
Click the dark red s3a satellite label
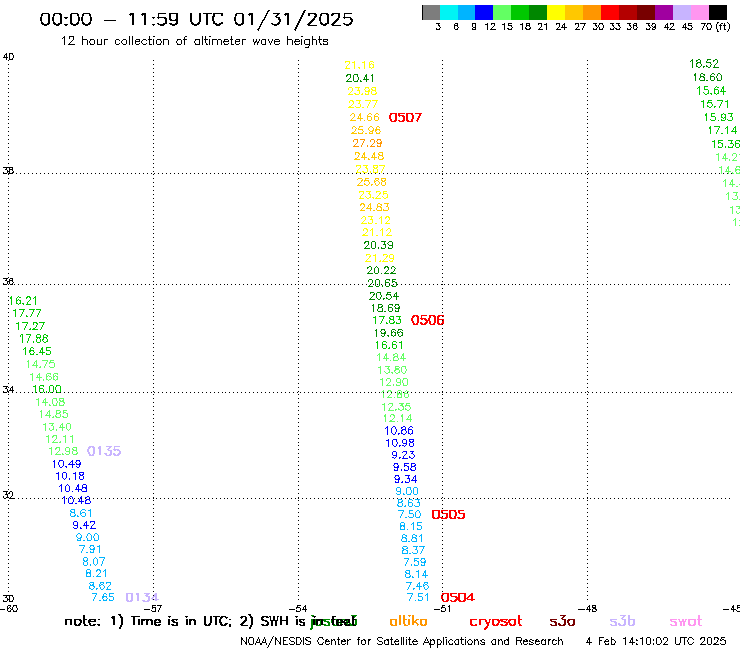pyautogui.click(x=562, y=622)
